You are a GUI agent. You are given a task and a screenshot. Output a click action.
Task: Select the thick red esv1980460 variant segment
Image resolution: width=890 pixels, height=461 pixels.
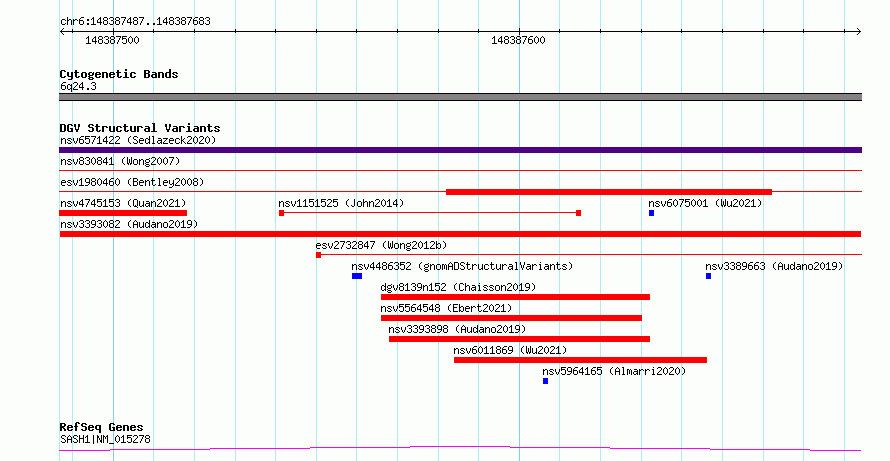click(609, 192)
